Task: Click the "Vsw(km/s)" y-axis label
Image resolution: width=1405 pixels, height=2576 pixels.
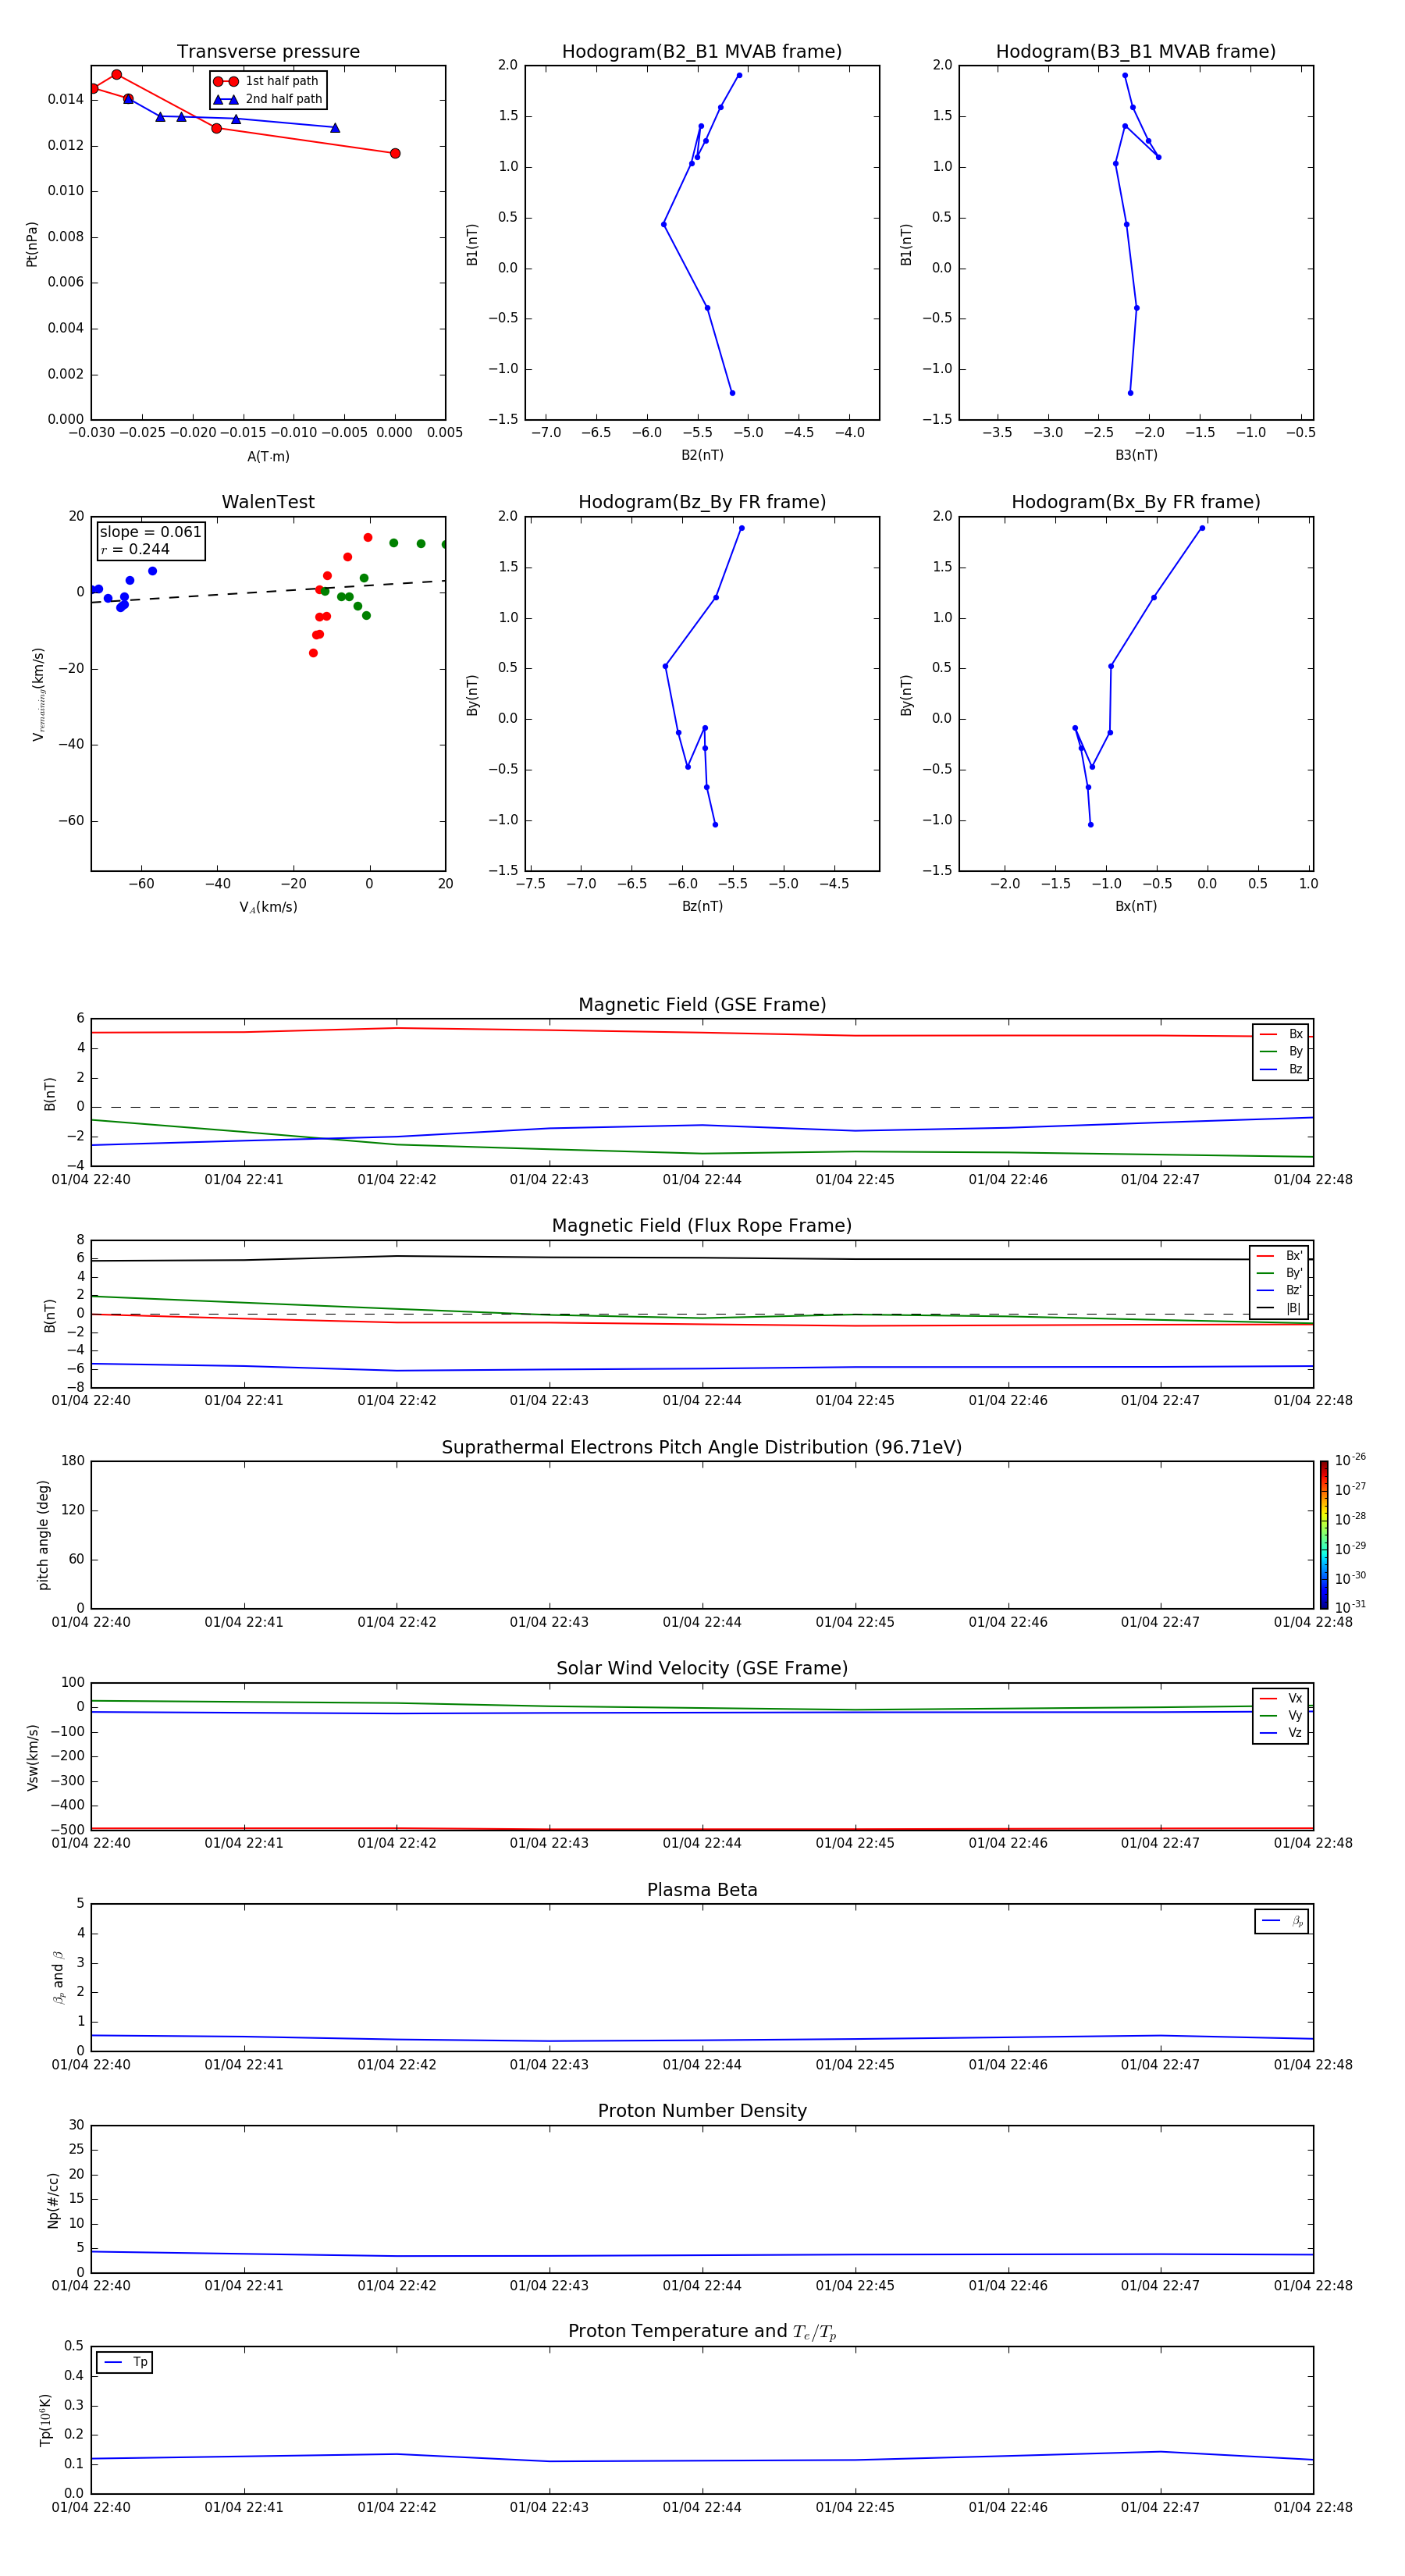Action: (x=33, y=1757)
